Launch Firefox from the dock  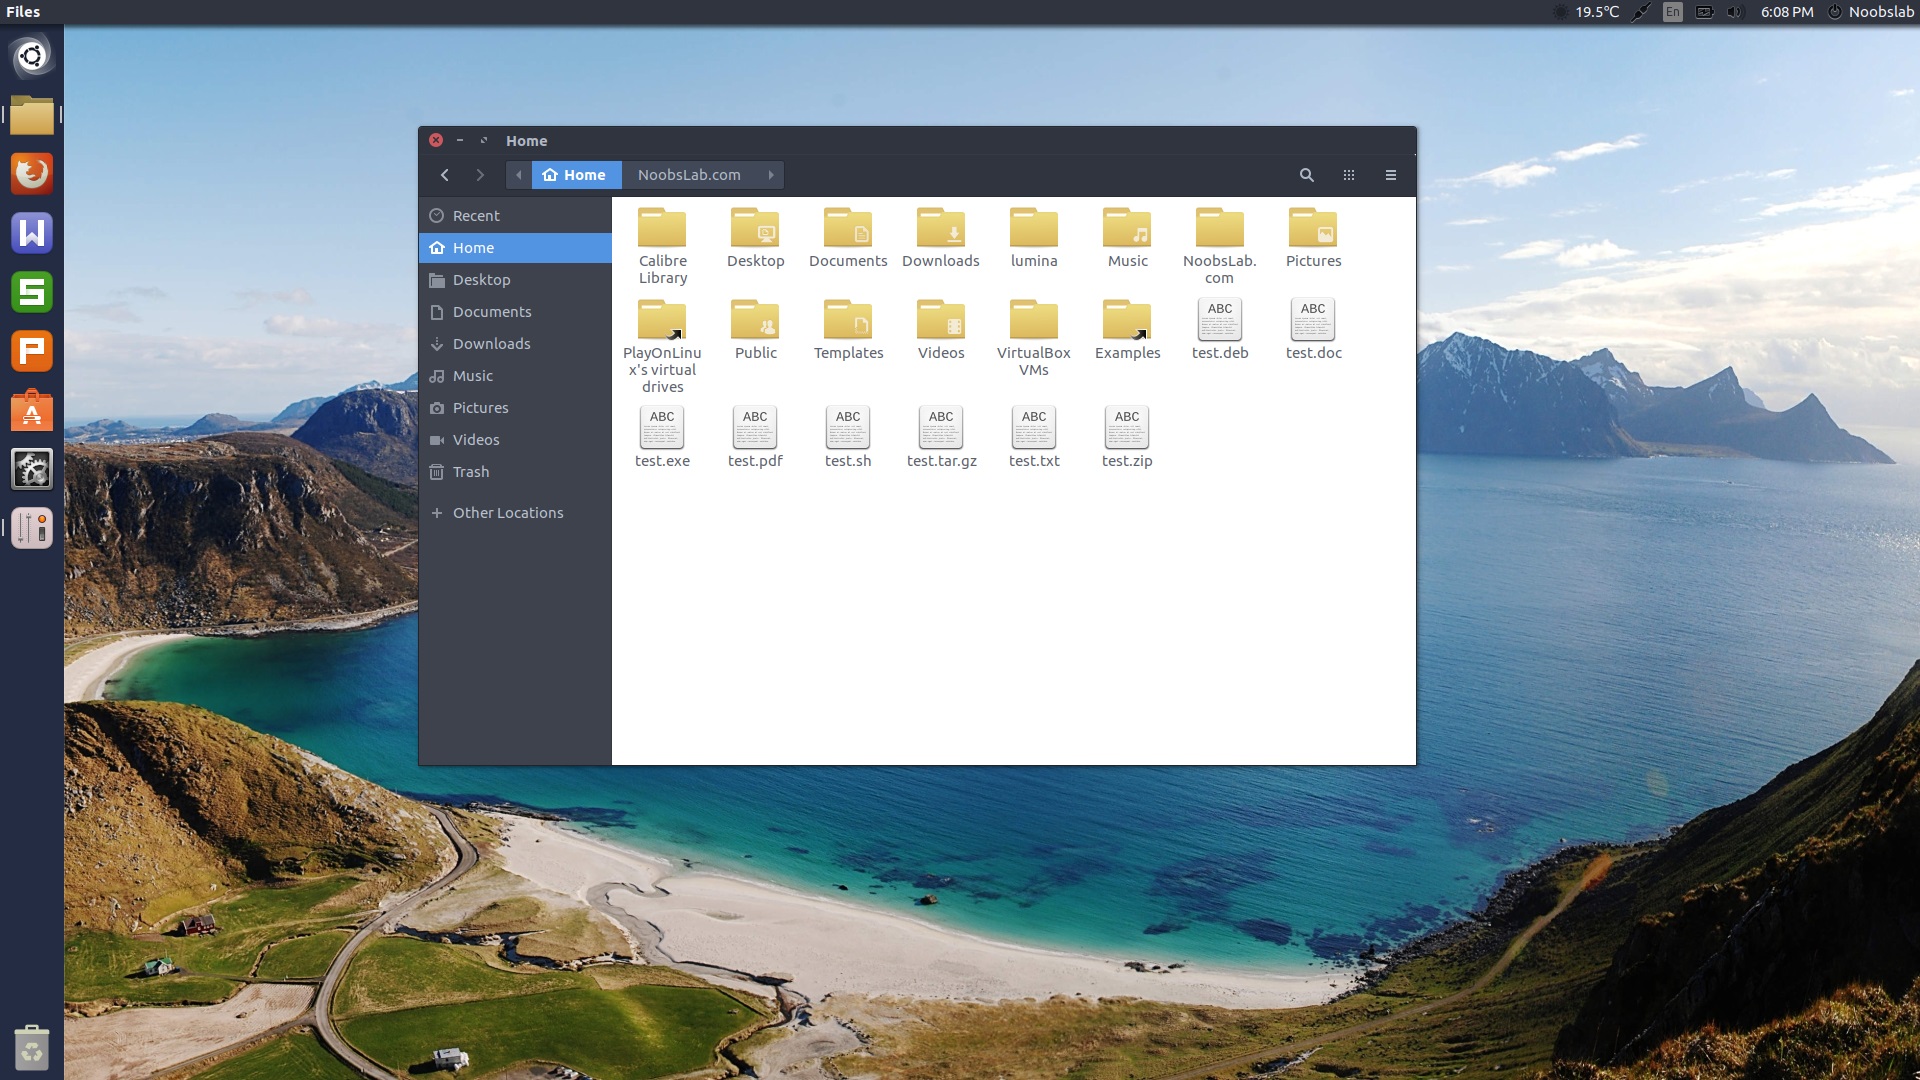point(32,173)
